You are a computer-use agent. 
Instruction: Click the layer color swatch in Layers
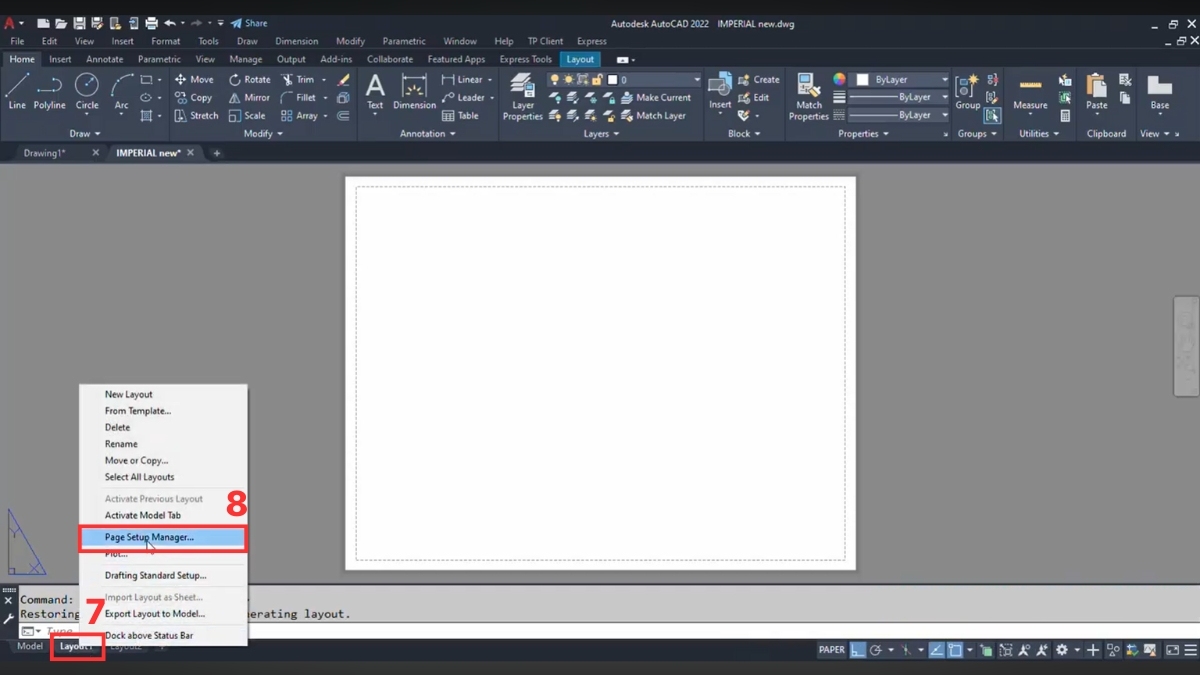pyautogui.click(x=612, y=79)
